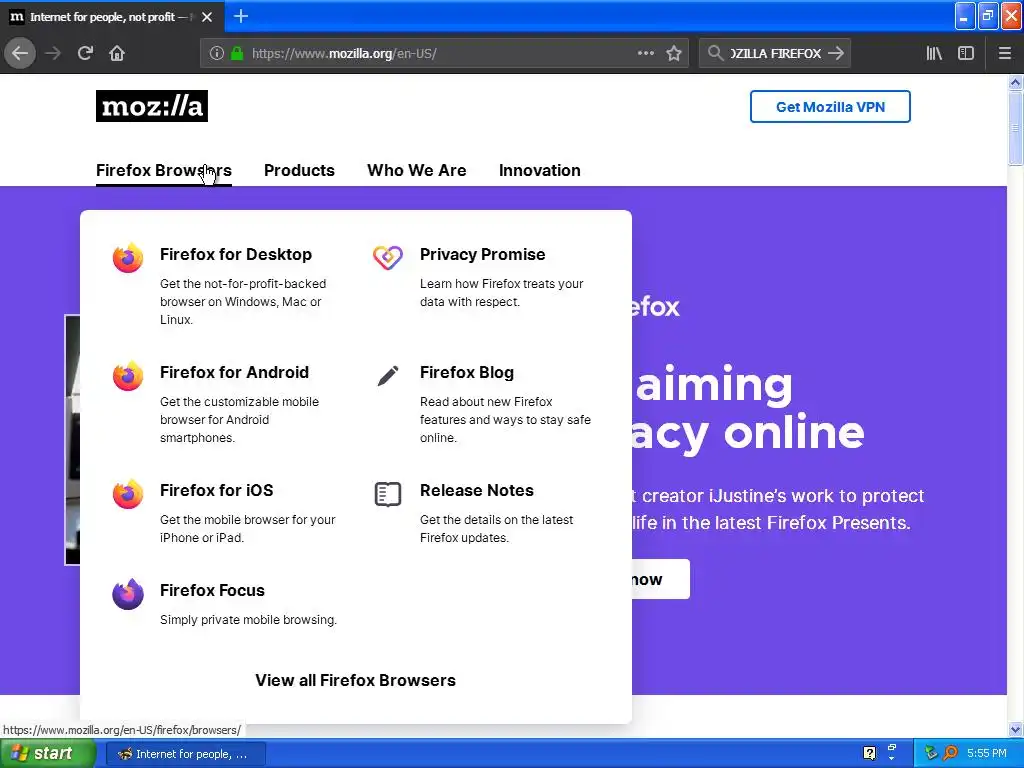Open the Library icon in toolbar

tap(934, 53)
